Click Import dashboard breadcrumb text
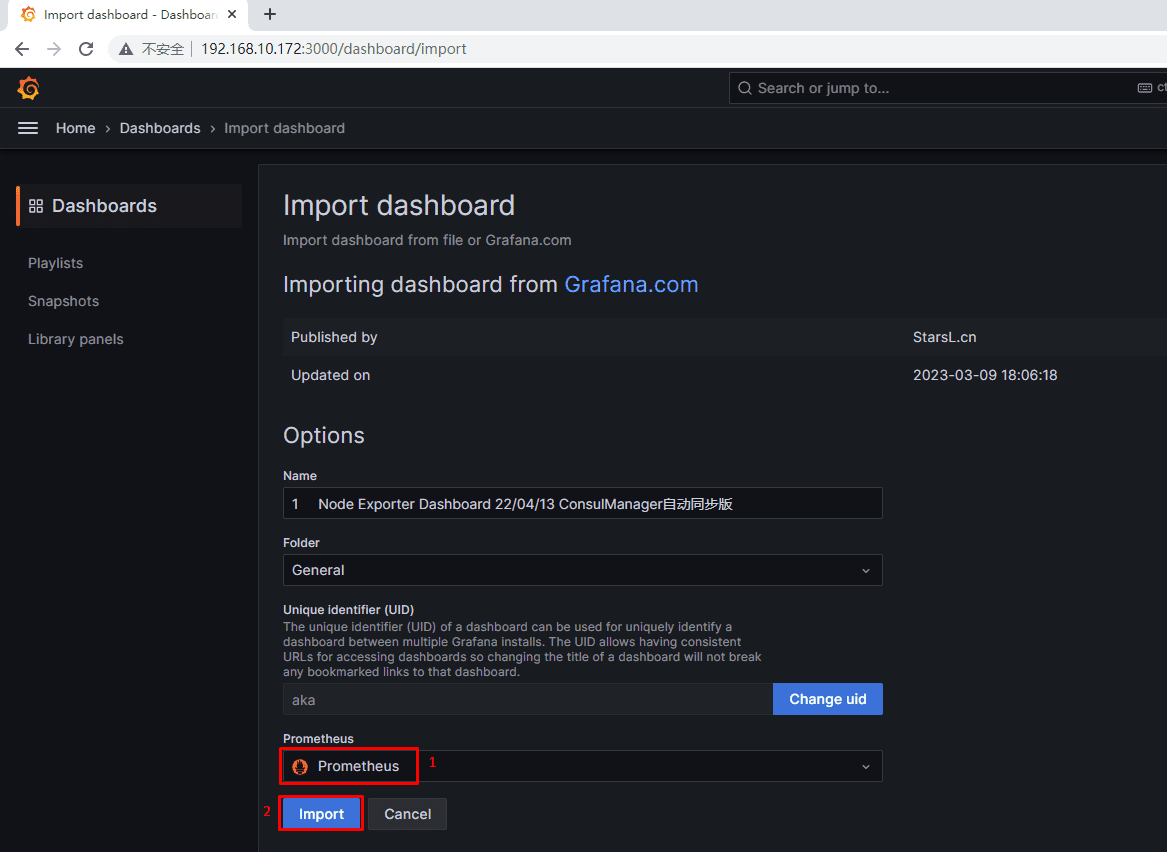Viewport: 1167px width, 852px height. (284, 128)
